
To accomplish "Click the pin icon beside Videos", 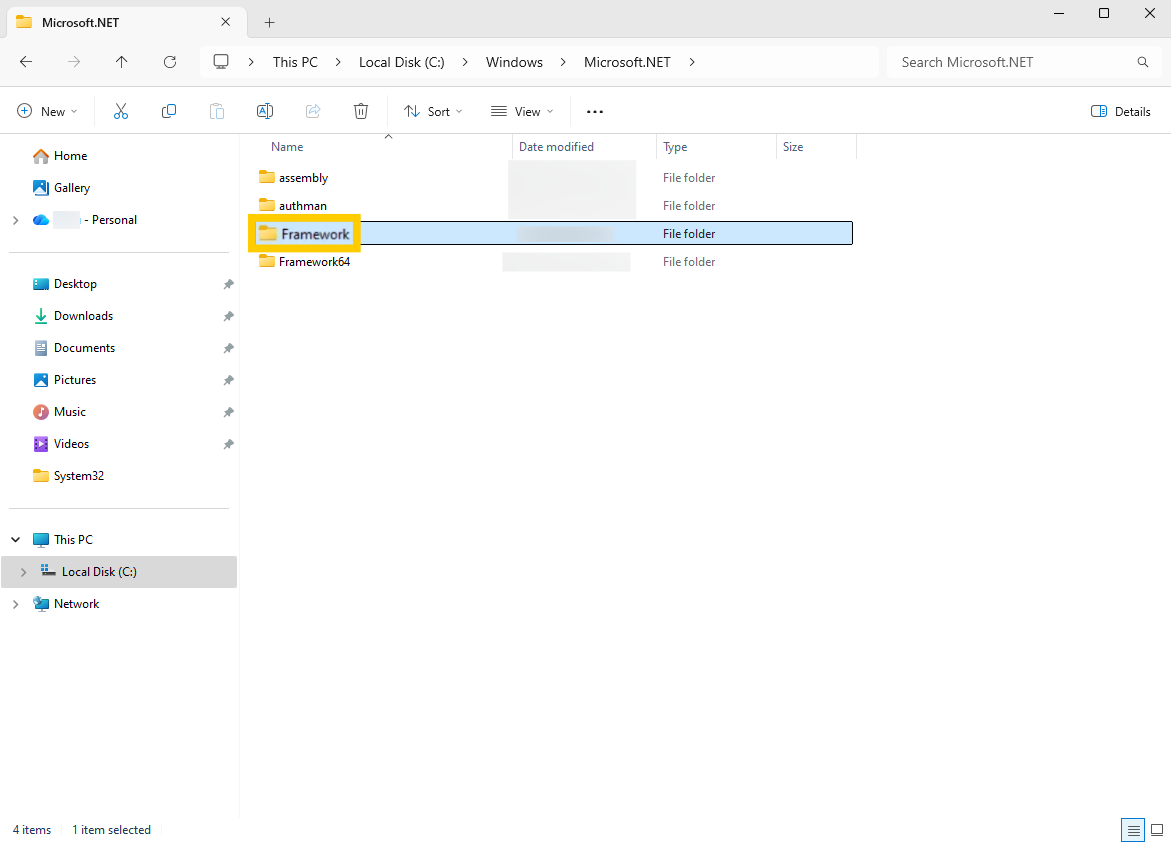I will [x=229, y=445].
